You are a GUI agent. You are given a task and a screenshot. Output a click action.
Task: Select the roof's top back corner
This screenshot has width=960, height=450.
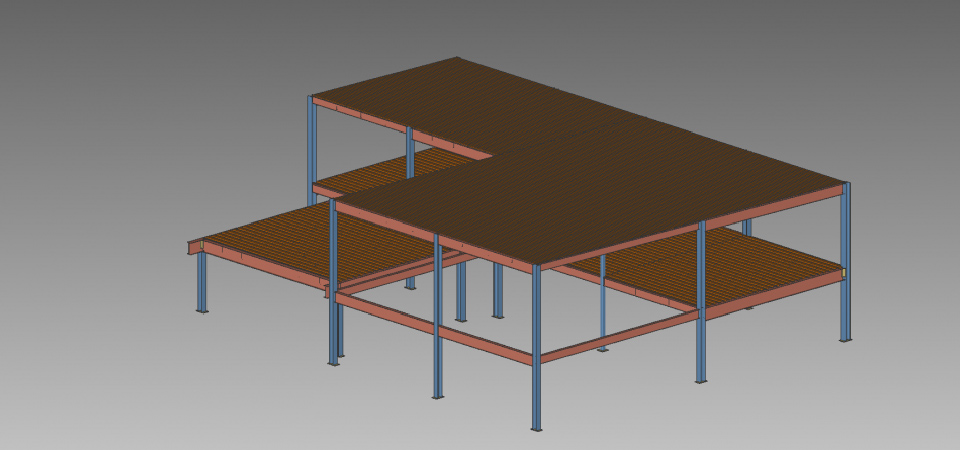coord(458,58)
